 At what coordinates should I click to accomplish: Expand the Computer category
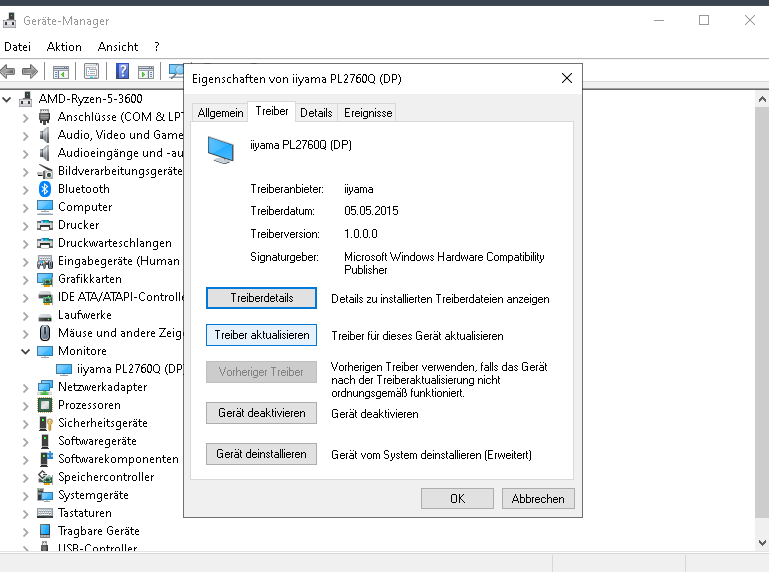26,208
